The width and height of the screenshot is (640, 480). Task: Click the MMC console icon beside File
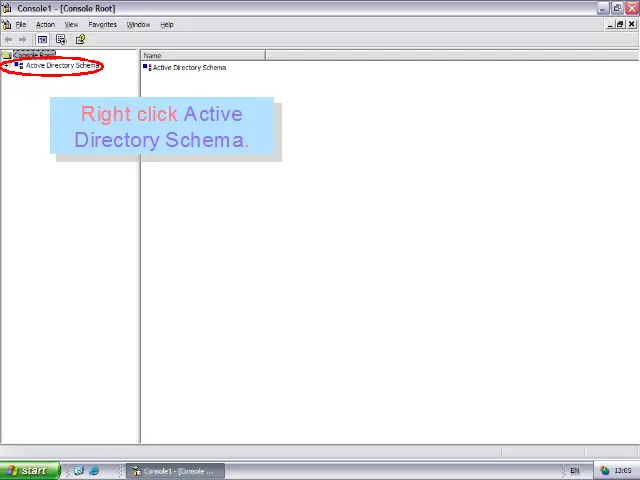(x=7, y=24)
